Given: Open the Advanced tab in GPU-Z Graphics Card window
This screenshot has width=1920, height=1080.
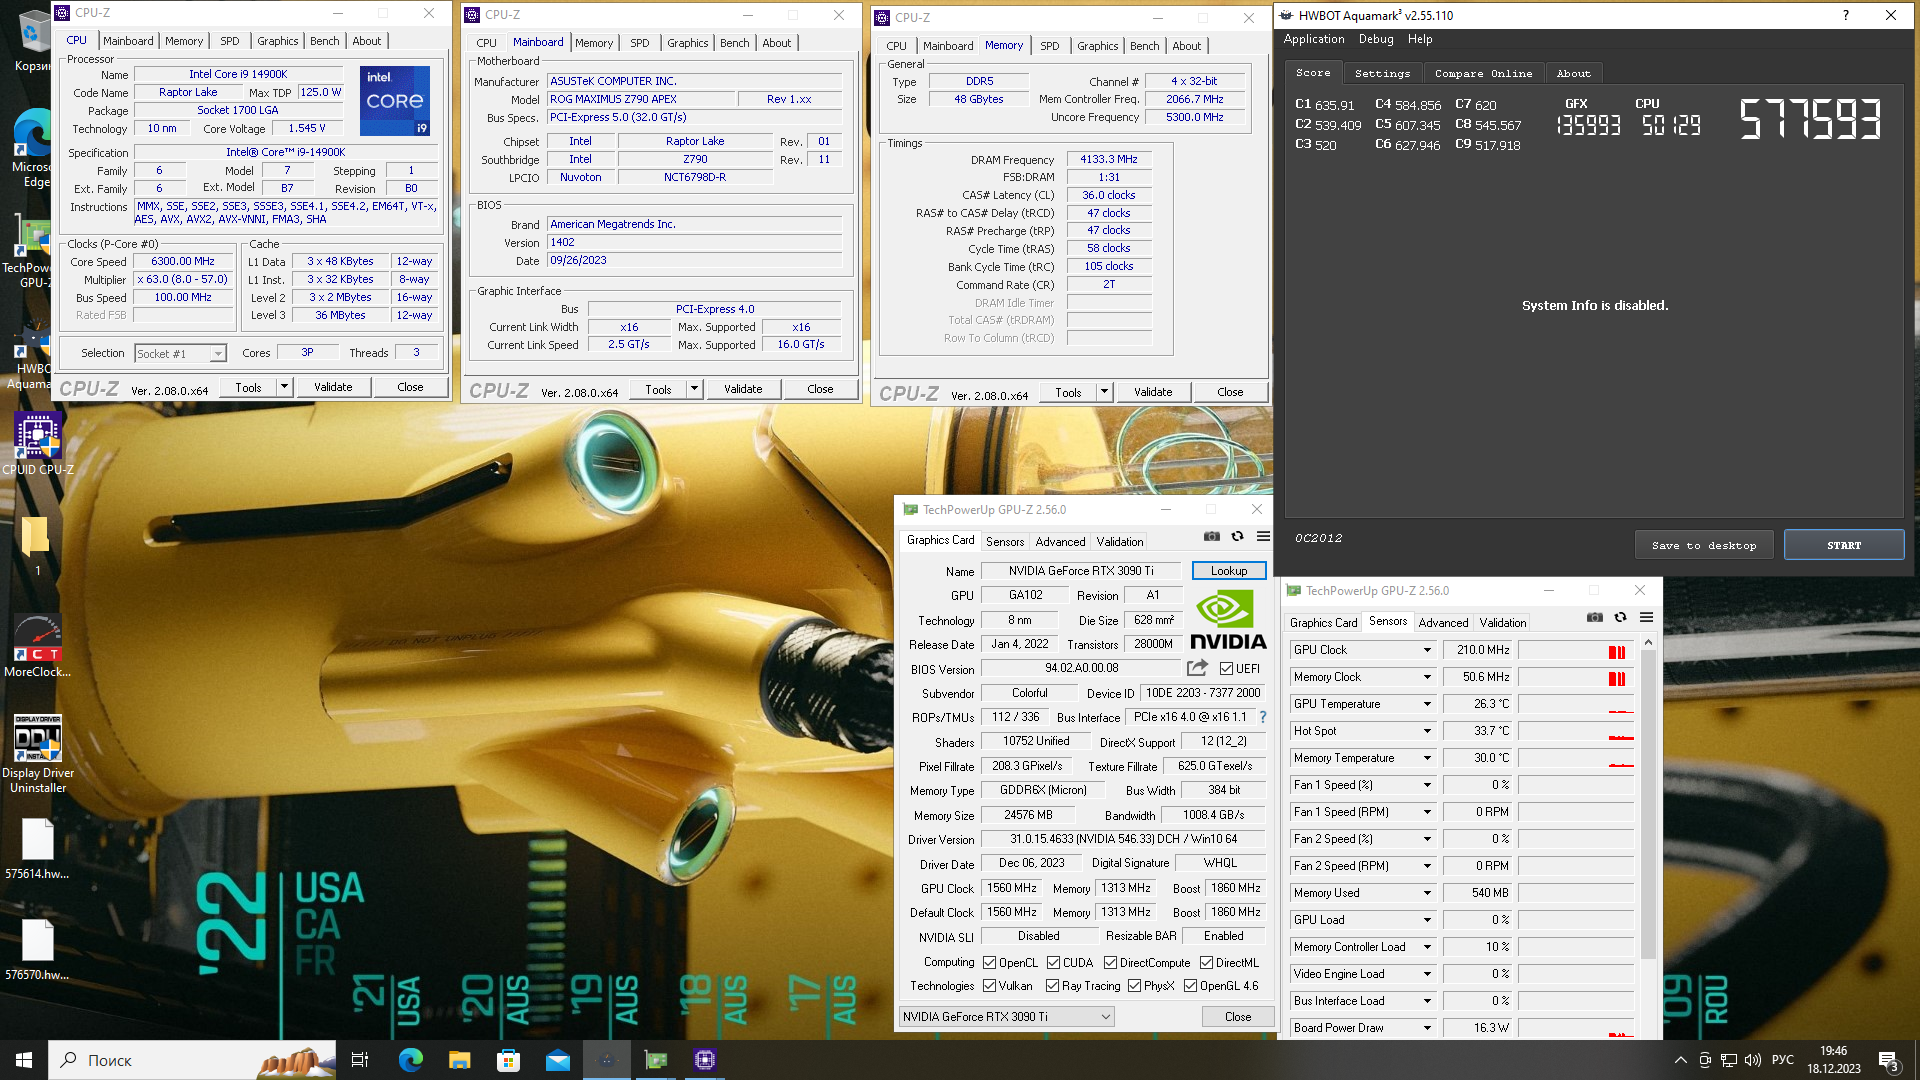Looking at the screenshot, I should (1060, 541).
